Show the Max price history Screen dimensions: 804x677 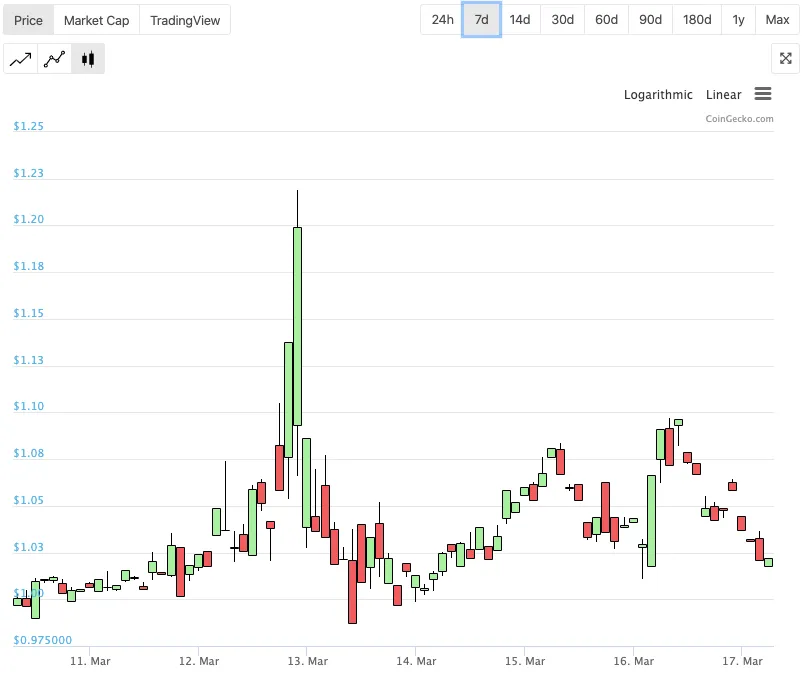tap(777, 19)
